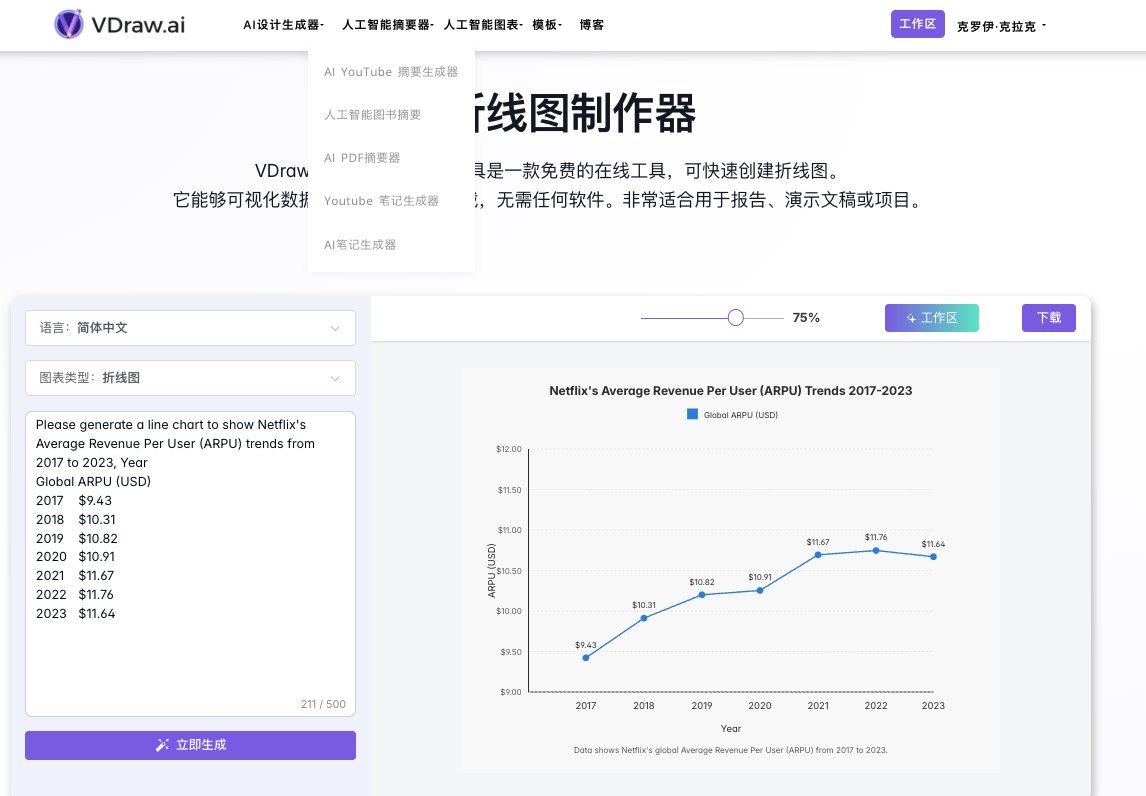Toggle the Global ARPU (USD) legend swatch
This screenshot has height=796, width=1146.
pyautogui.click(x=692, y=414)
